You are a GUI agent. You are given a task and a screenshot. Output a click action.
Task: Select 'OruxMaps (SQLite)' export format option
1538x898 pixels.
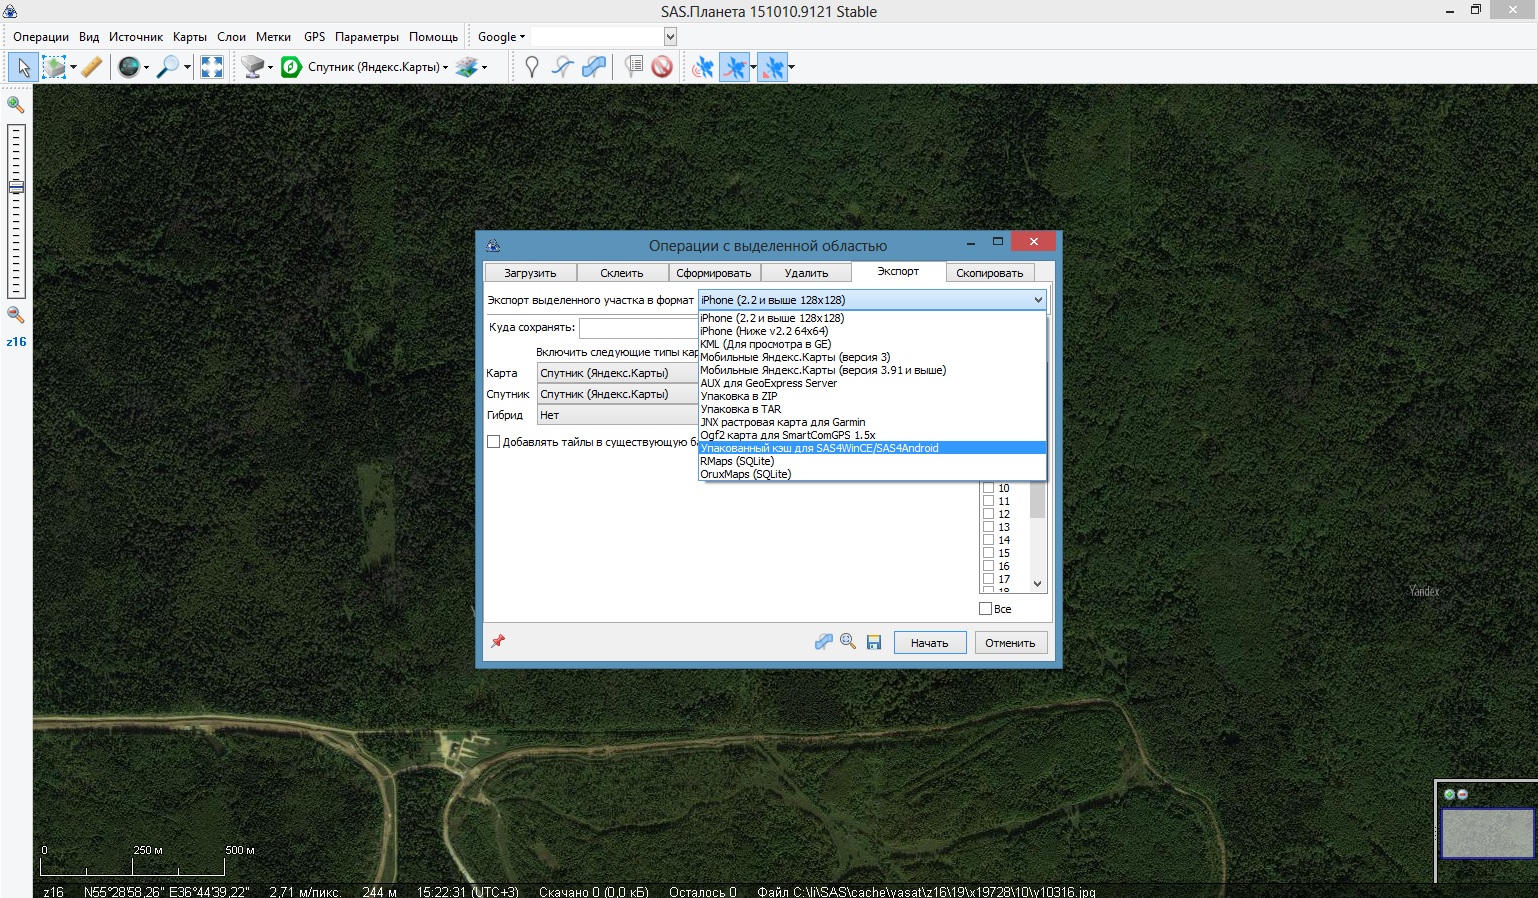coord(745,474)
